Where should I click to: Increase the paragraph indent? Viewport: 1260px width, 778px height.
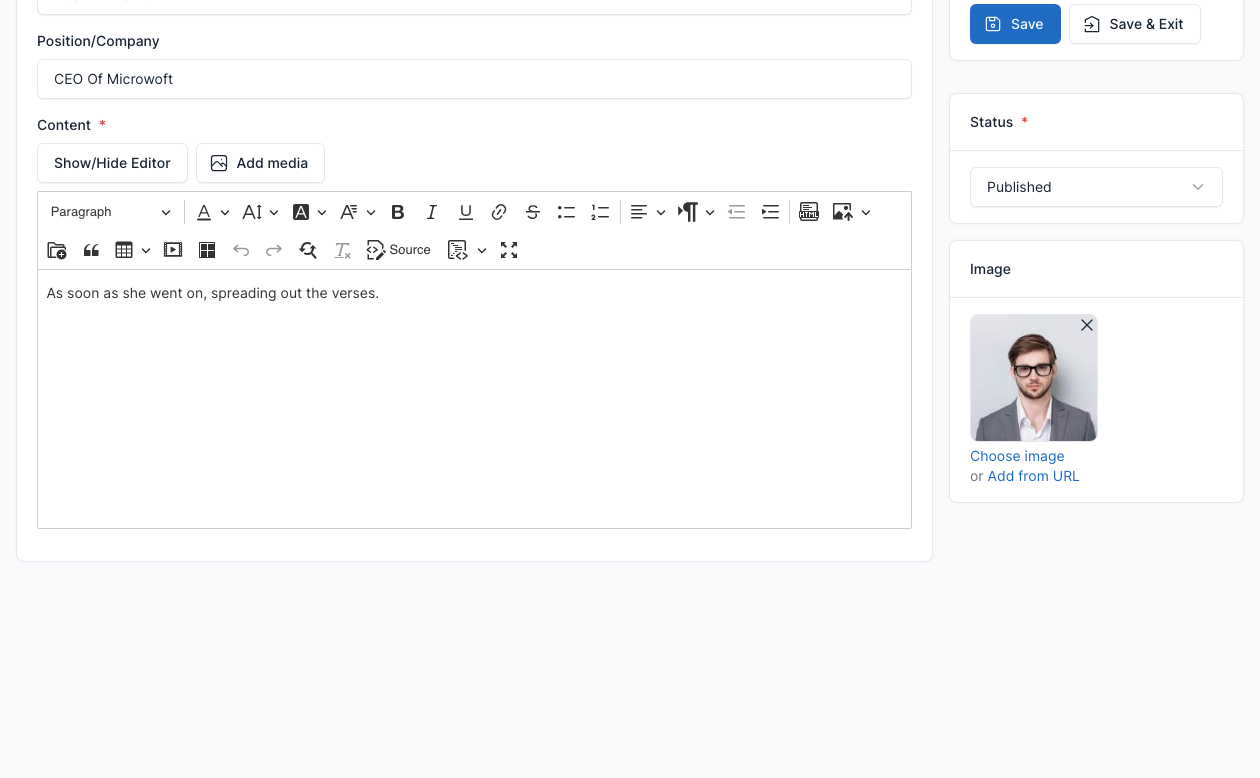(x=770, y=212)
